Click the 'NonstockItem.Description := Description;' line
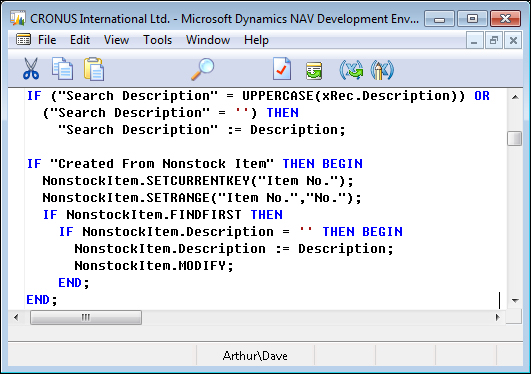Viewport: 531px width, 374px height. point(234,249)
